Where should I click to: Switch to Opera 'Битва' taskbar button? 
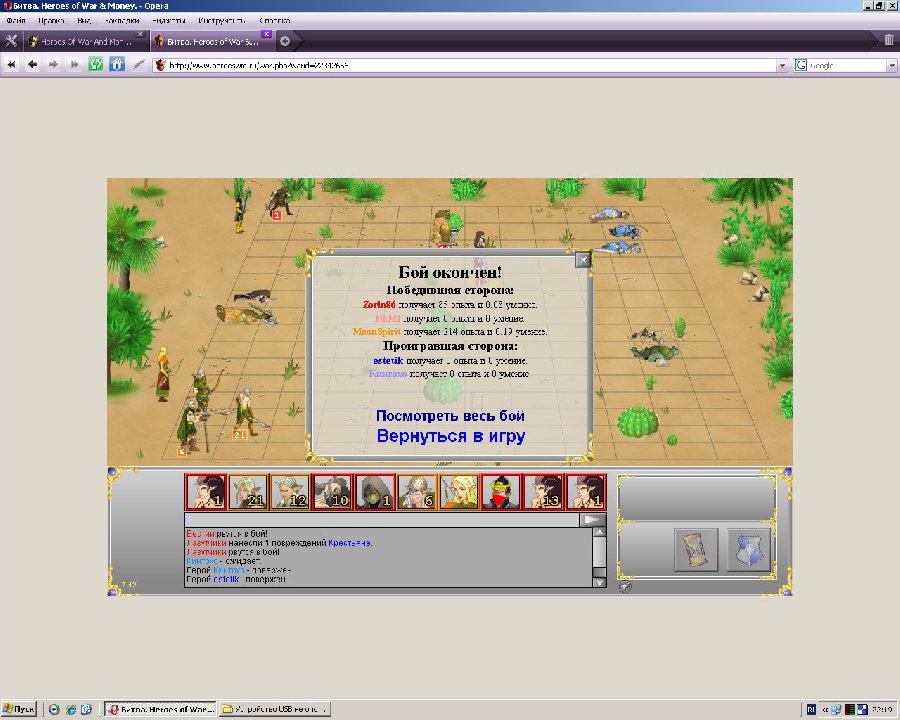coord(160,709)
